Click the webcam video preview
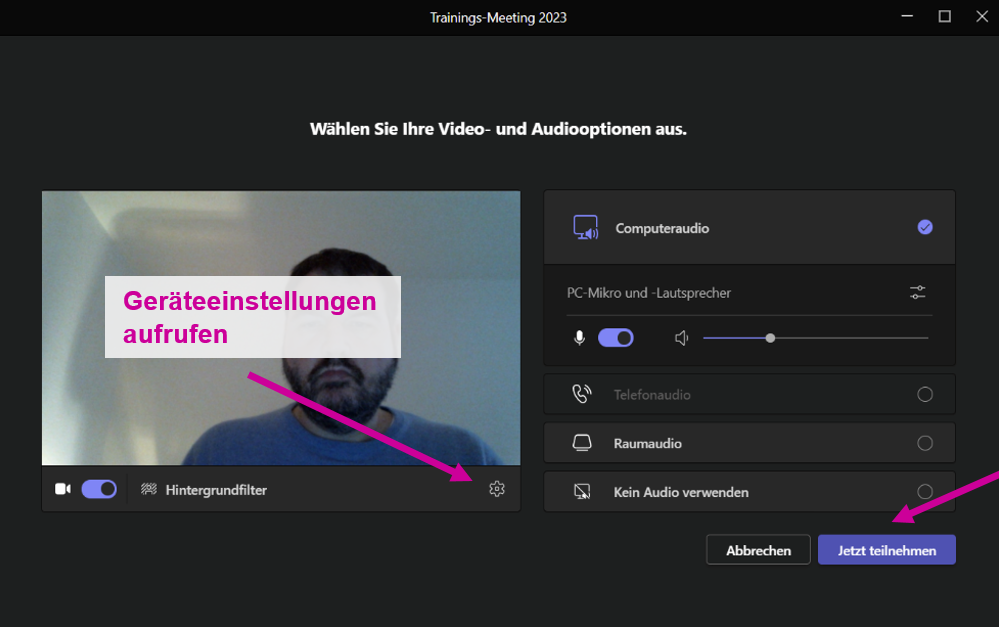The image size is (999, 627). point(281,328)
